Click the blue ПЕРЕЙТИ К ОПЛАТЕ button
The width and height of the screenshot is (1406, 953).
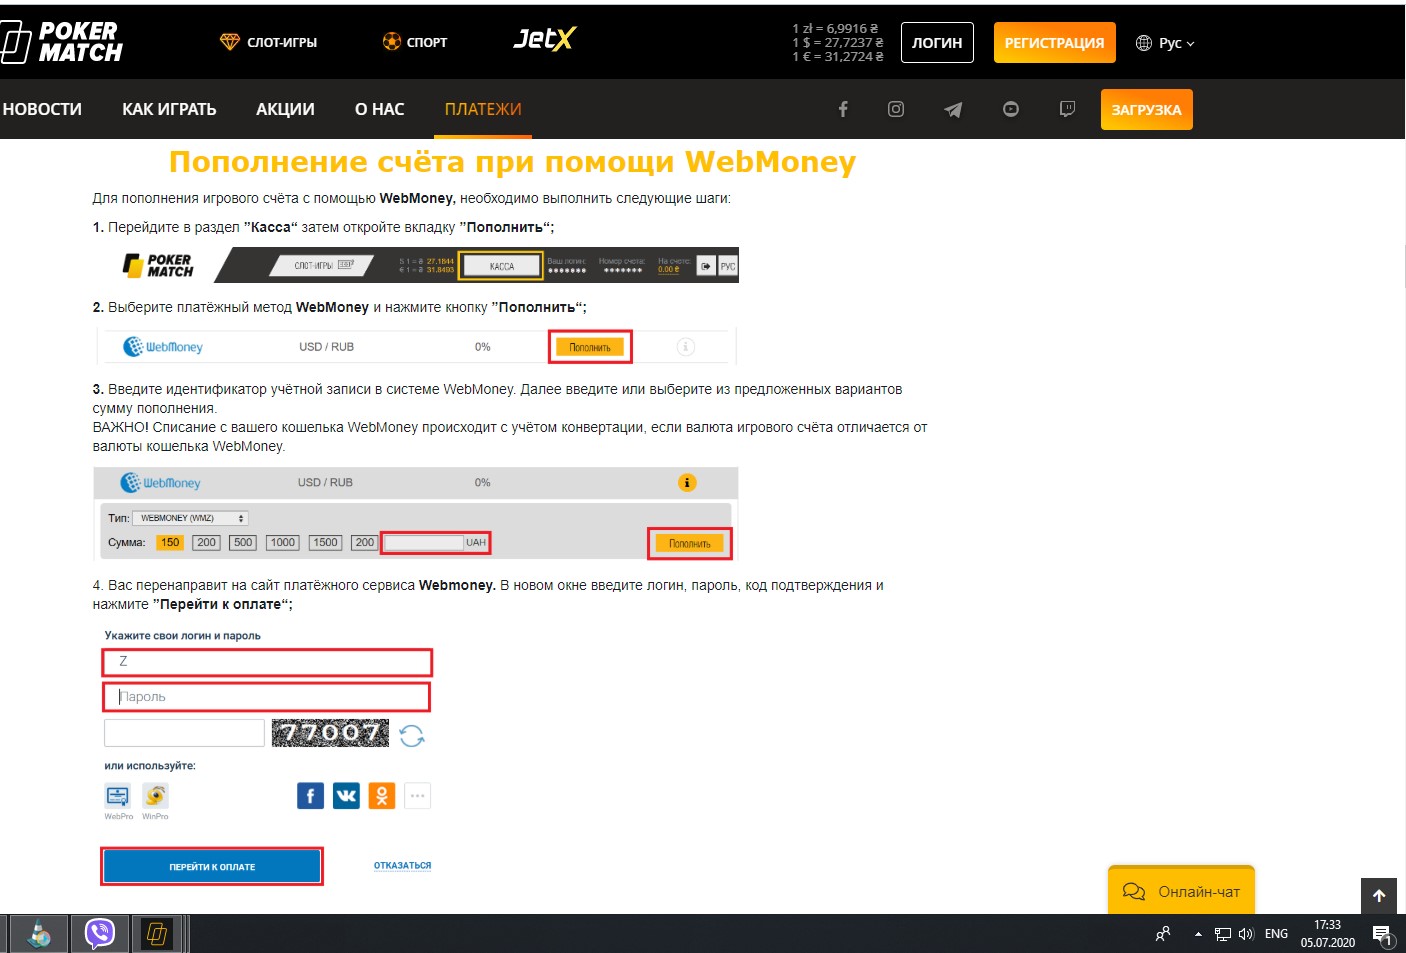(x=212, y=867)
